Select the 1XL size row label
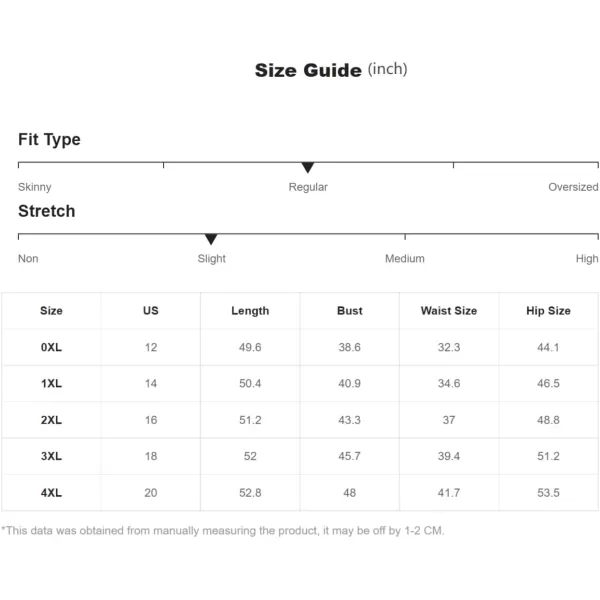Viewport: 600px width, 600px height. [x=51, y=383]
